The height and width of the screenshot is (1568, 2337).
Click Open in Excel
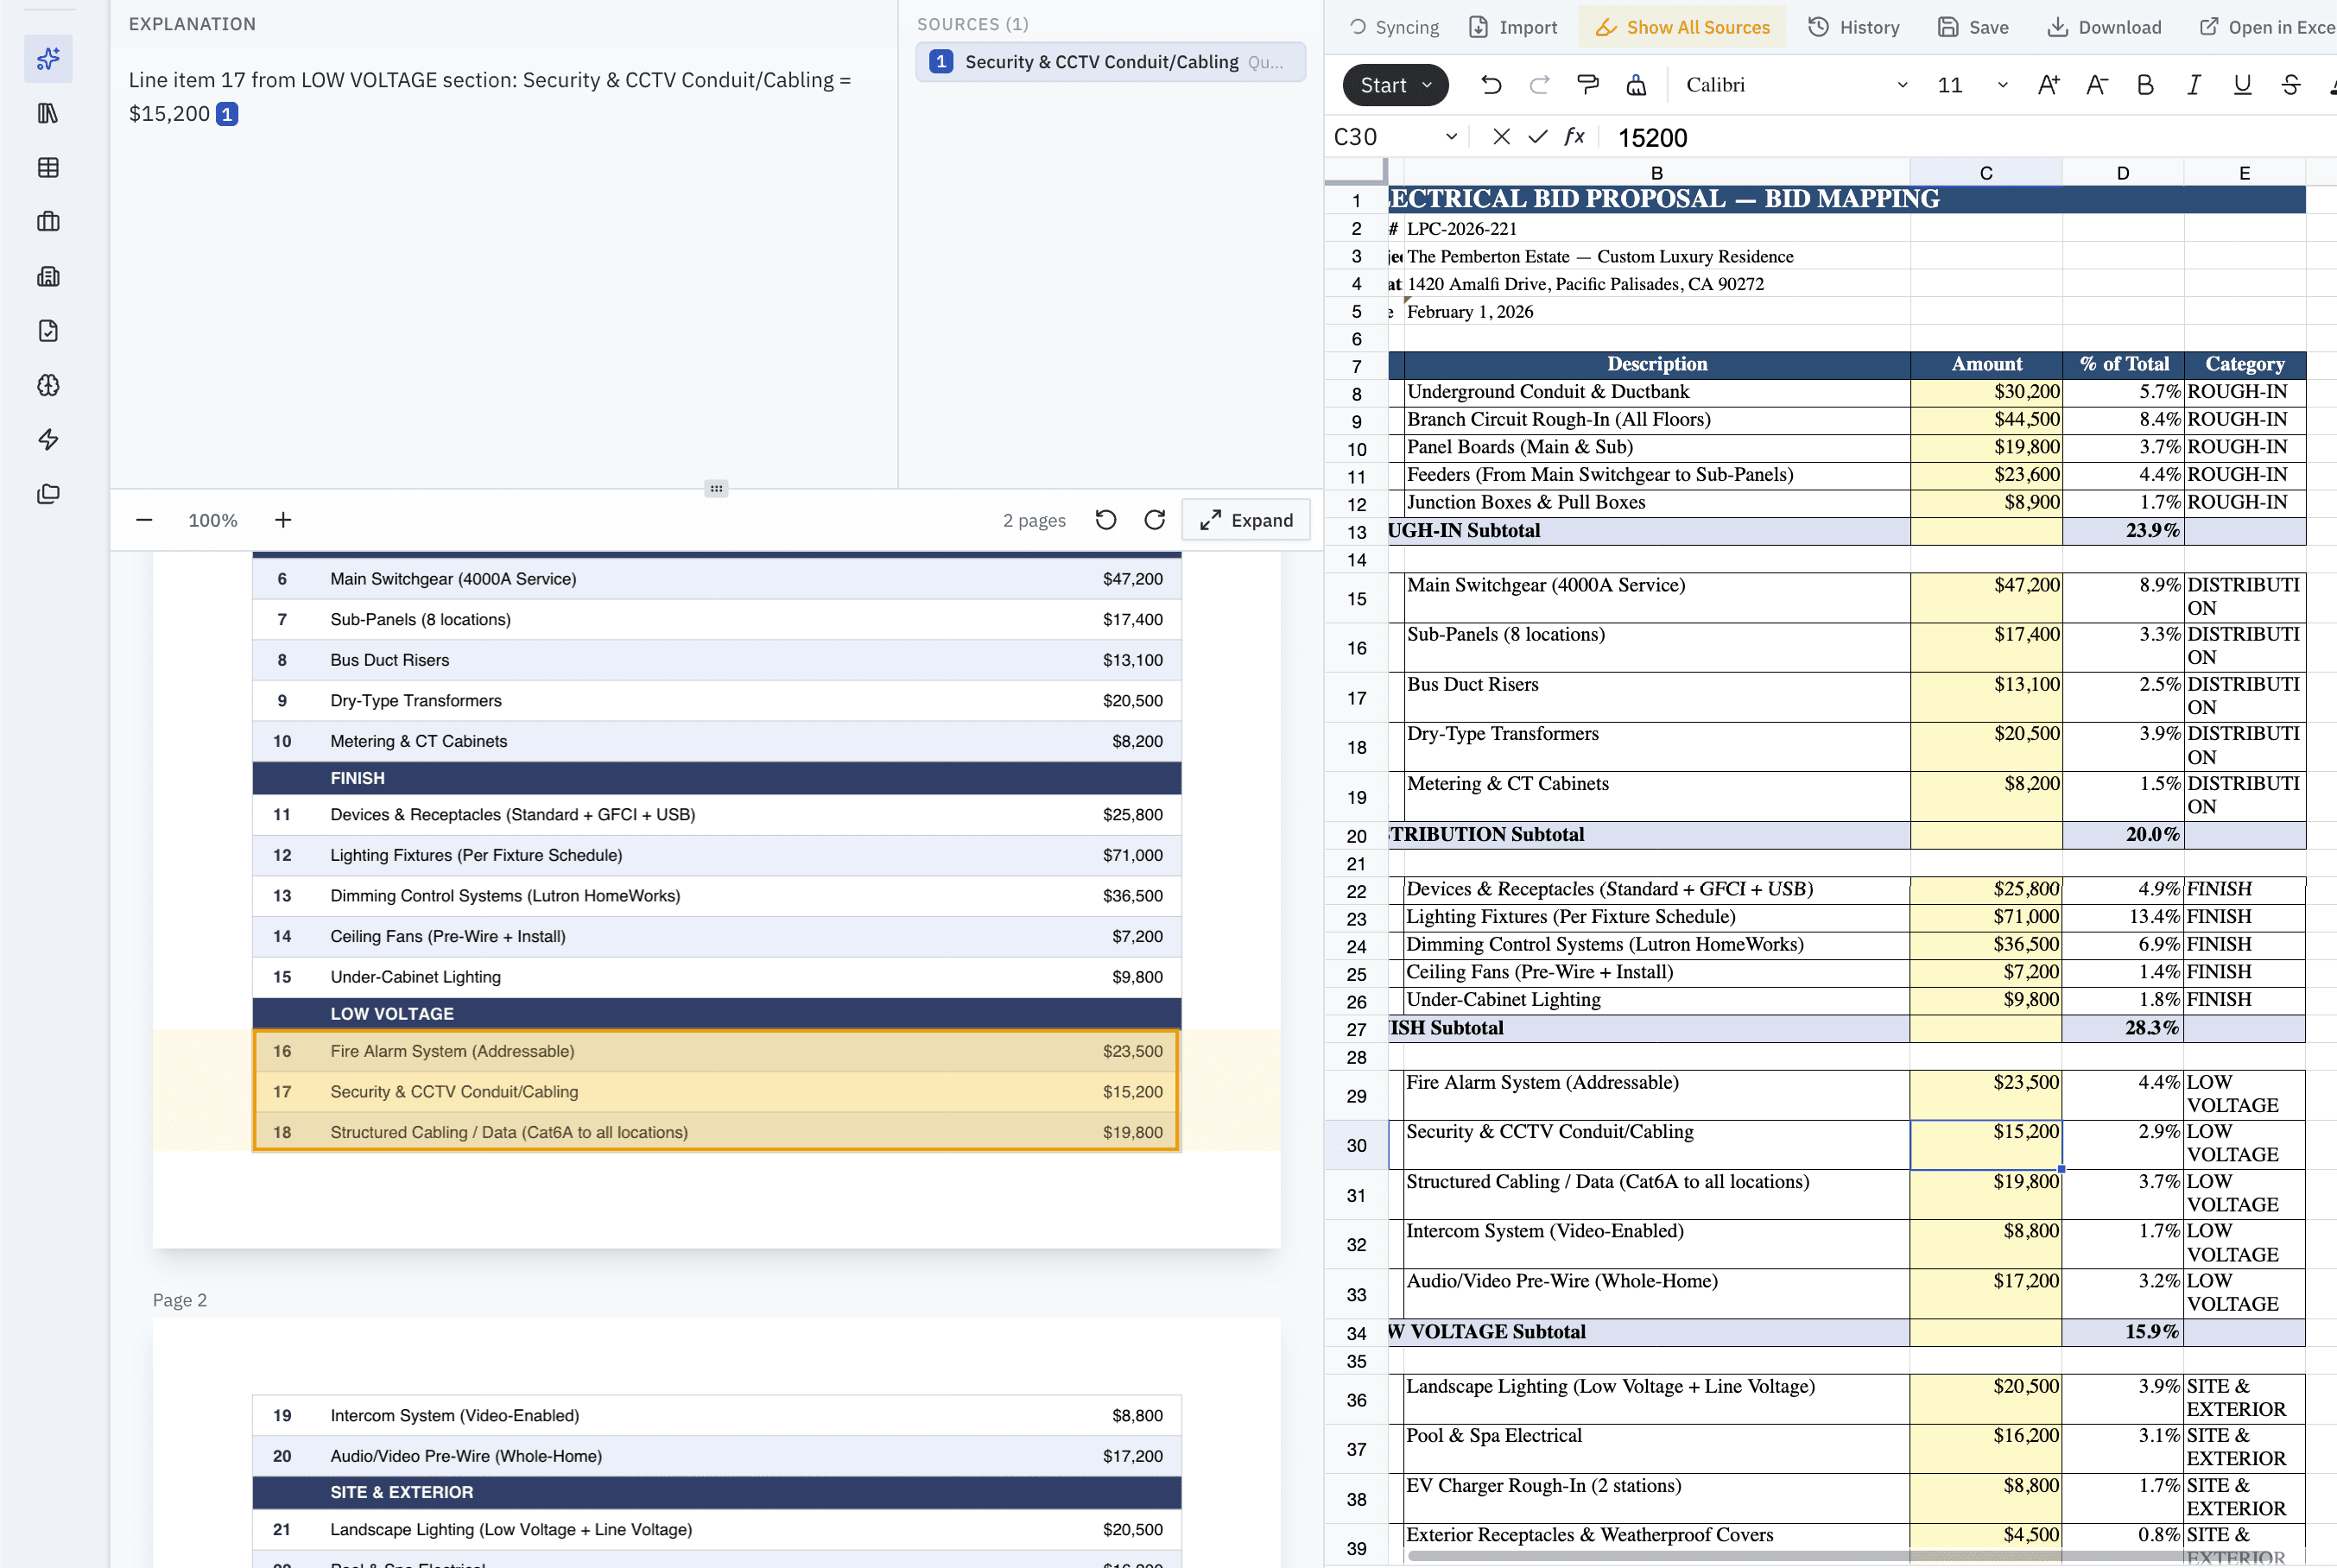click(2266, 27)
